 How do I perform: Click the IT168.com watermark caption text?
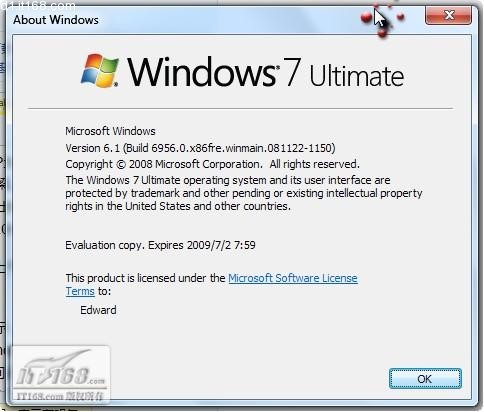click(x=60, y=396)
